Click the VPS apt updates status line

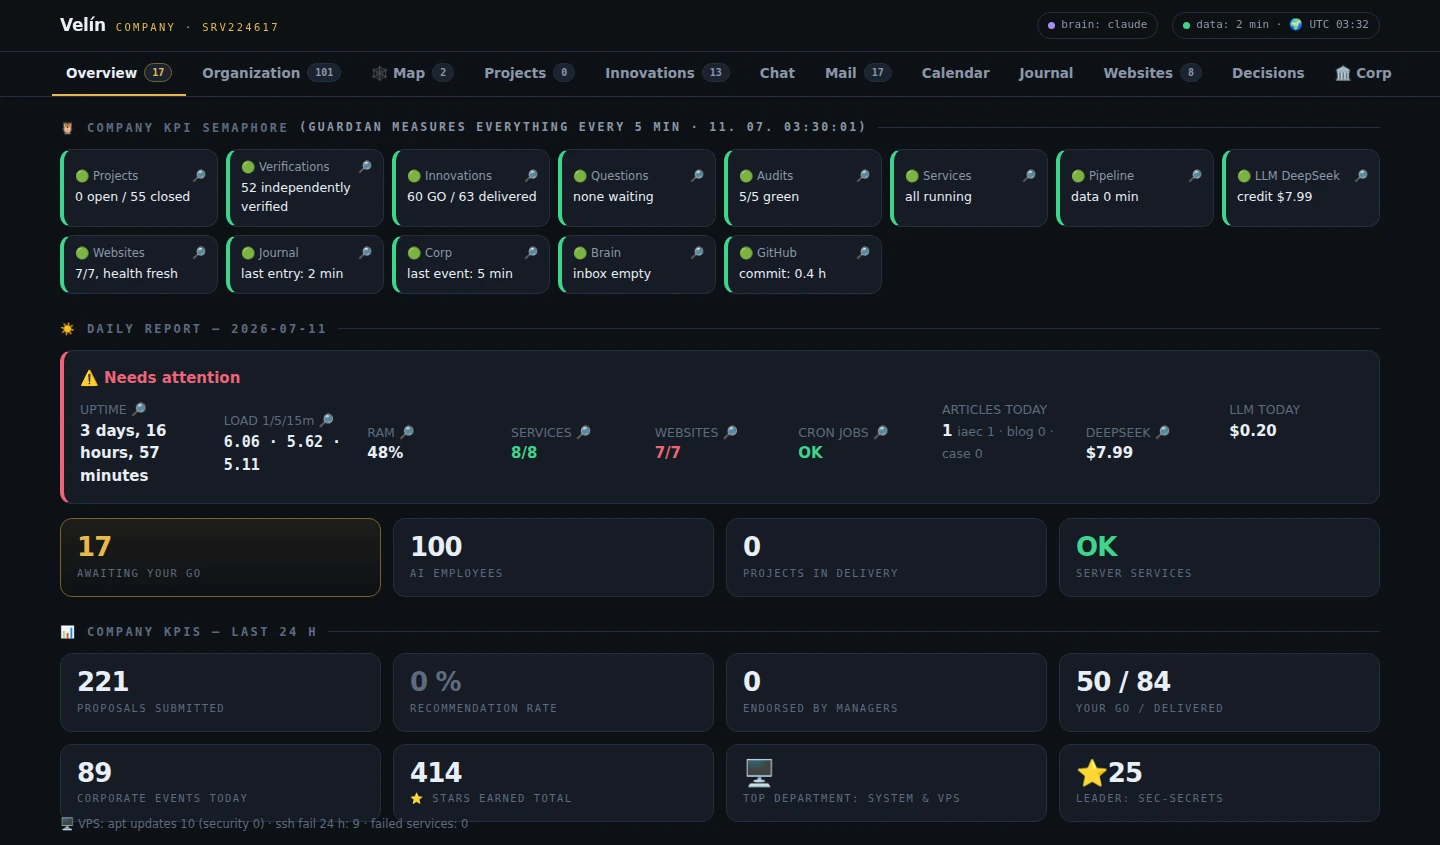click(264, 824)
